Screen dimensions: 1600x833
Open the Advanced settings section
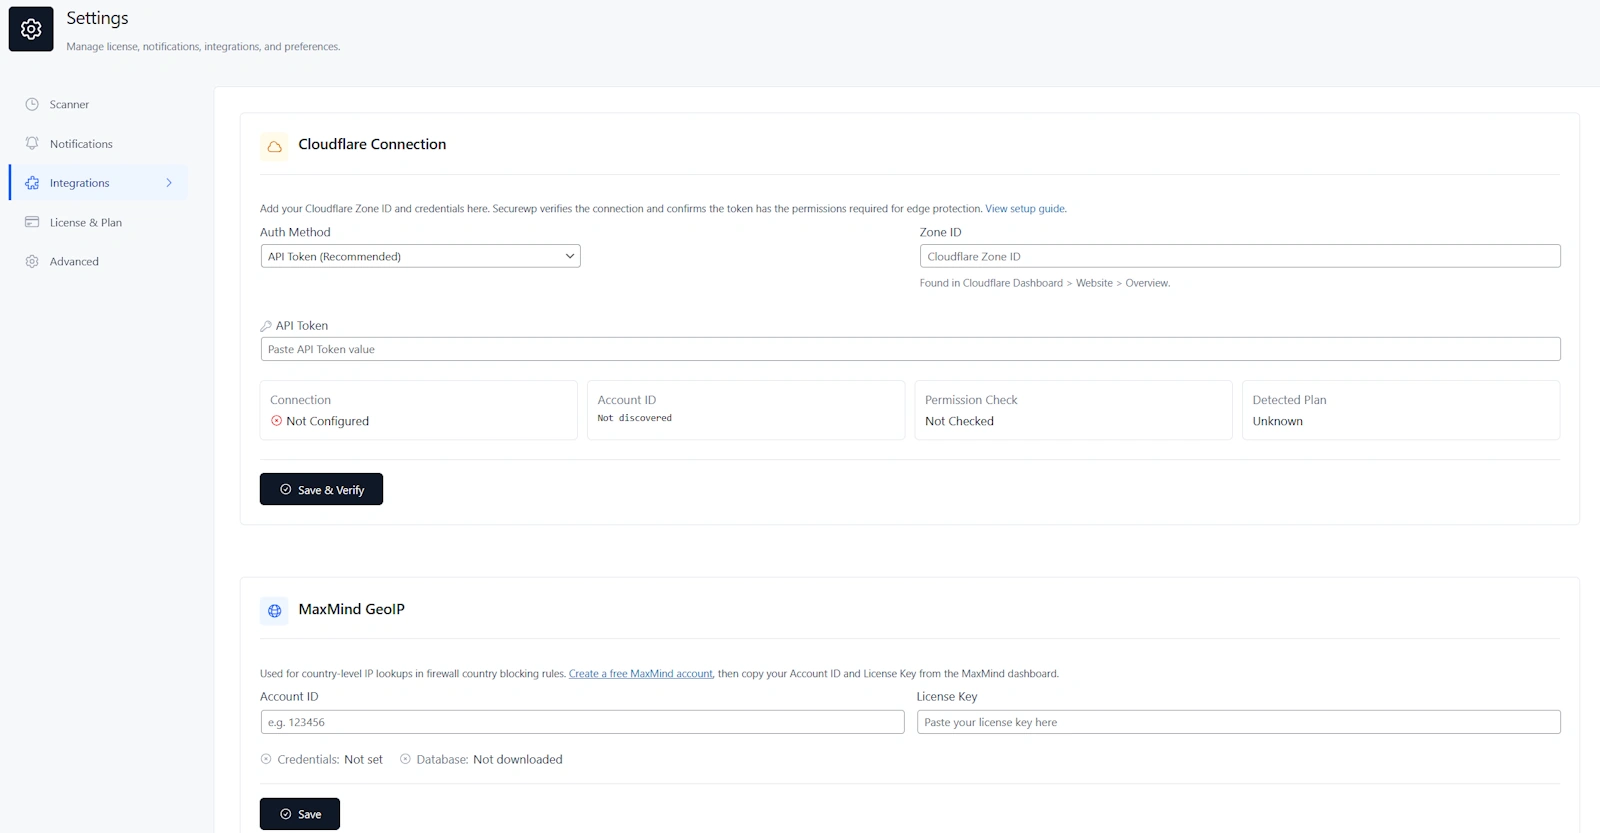point(98,261)
